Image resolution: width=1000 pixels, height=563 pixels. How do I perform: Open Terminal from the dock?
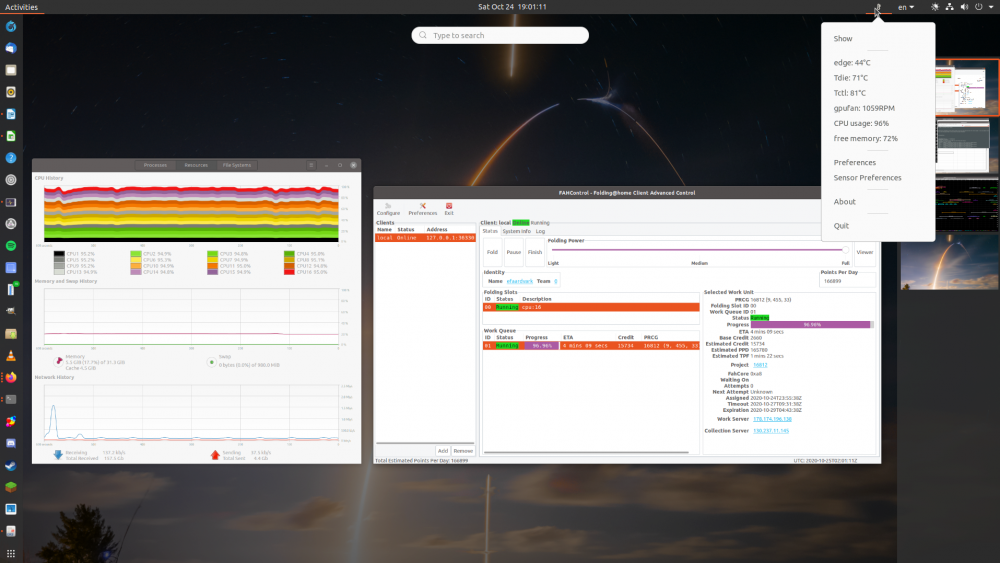click(x=11, y=400)
